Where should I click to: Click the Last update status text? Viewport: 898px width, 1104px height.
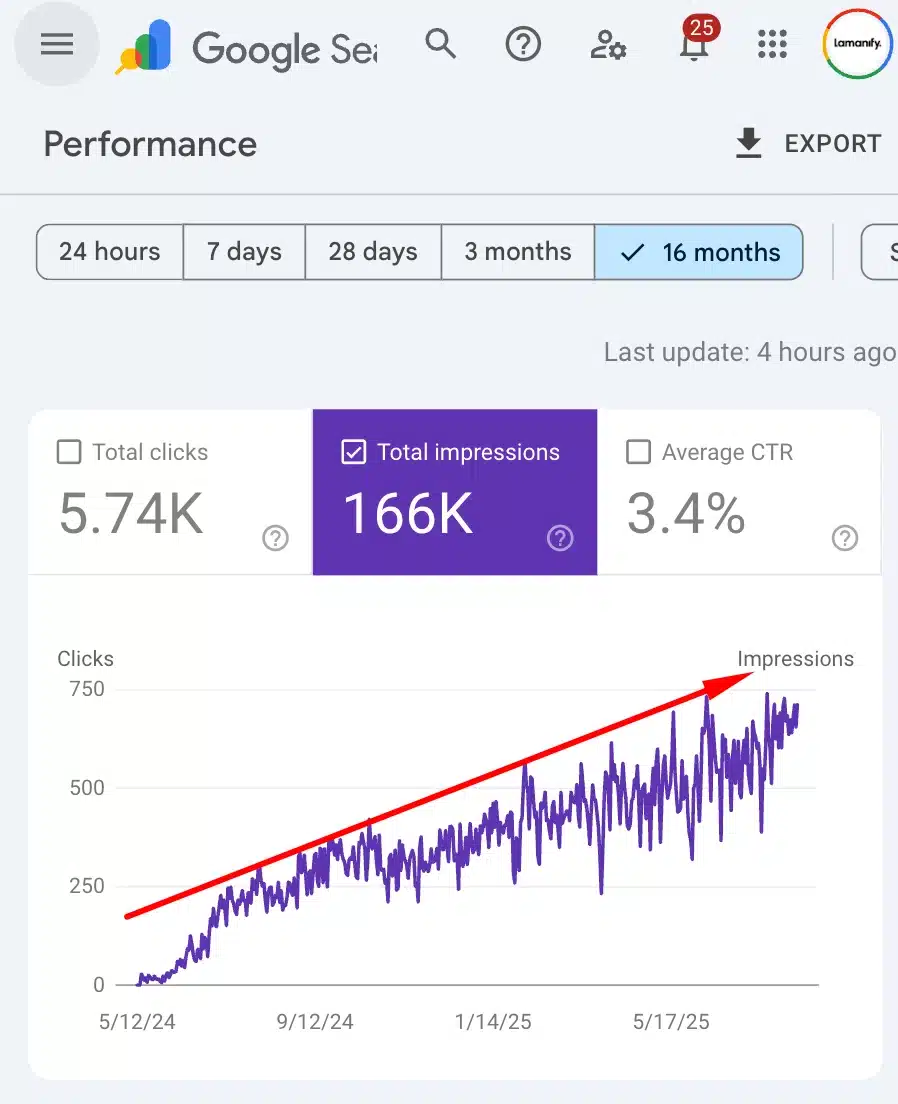coord(749,352)
